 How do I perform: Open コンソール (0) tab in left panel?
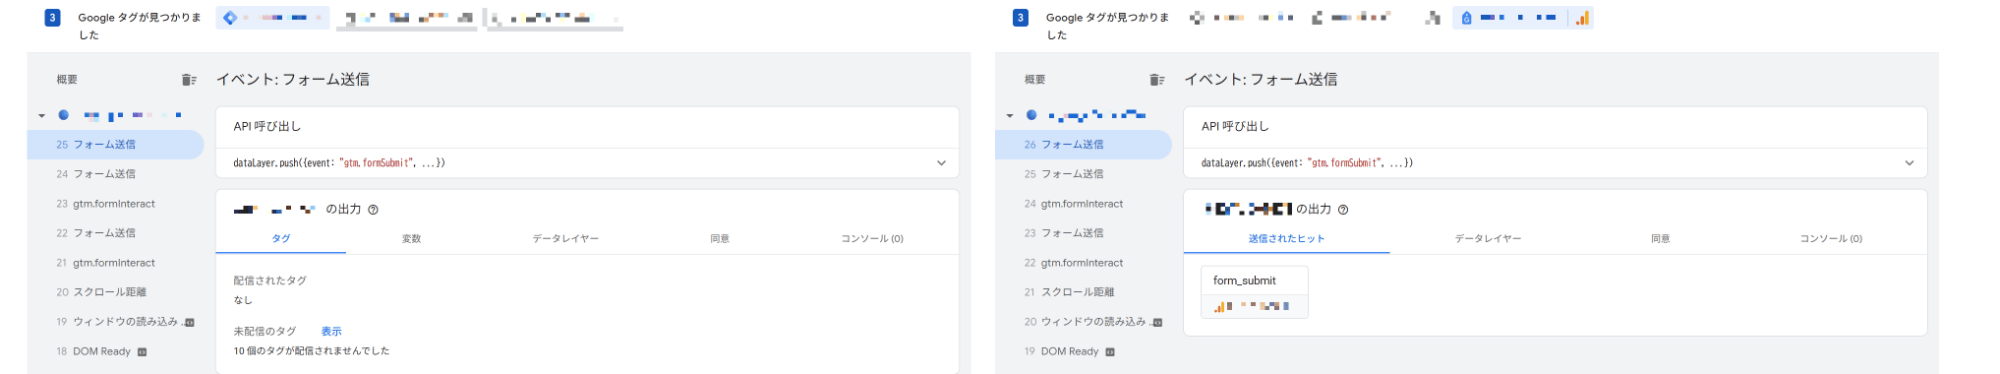[x=872, y=239]
